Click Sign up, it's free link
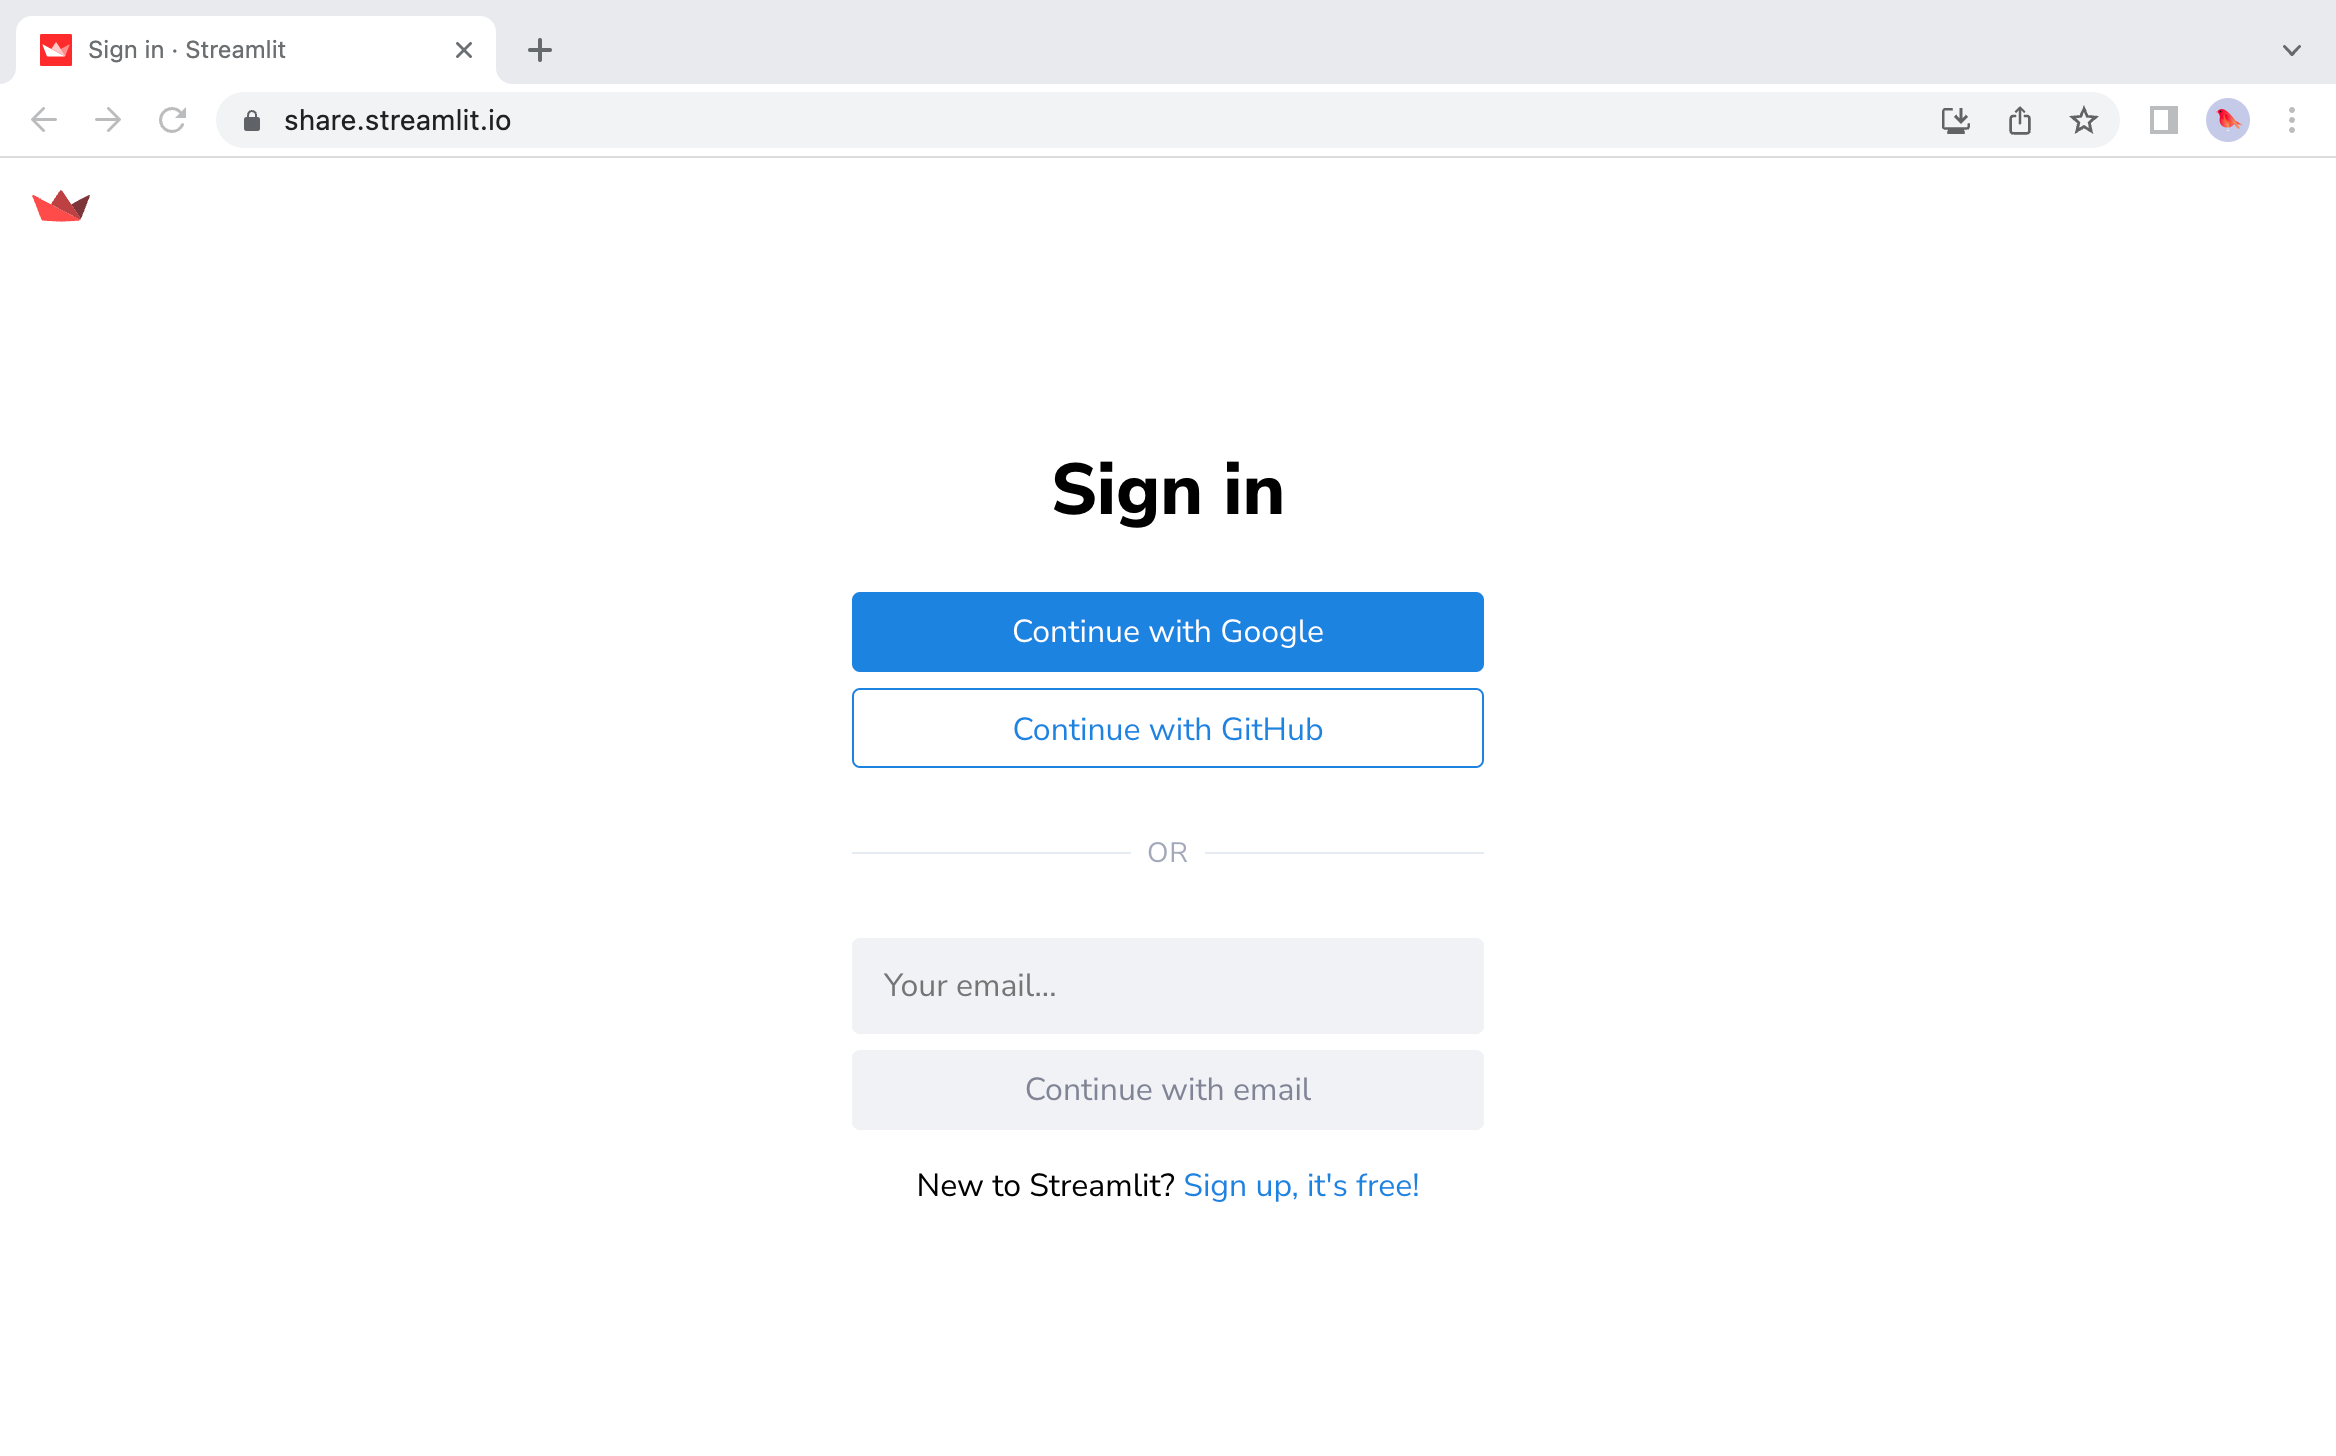 tap(1301, 1186)
